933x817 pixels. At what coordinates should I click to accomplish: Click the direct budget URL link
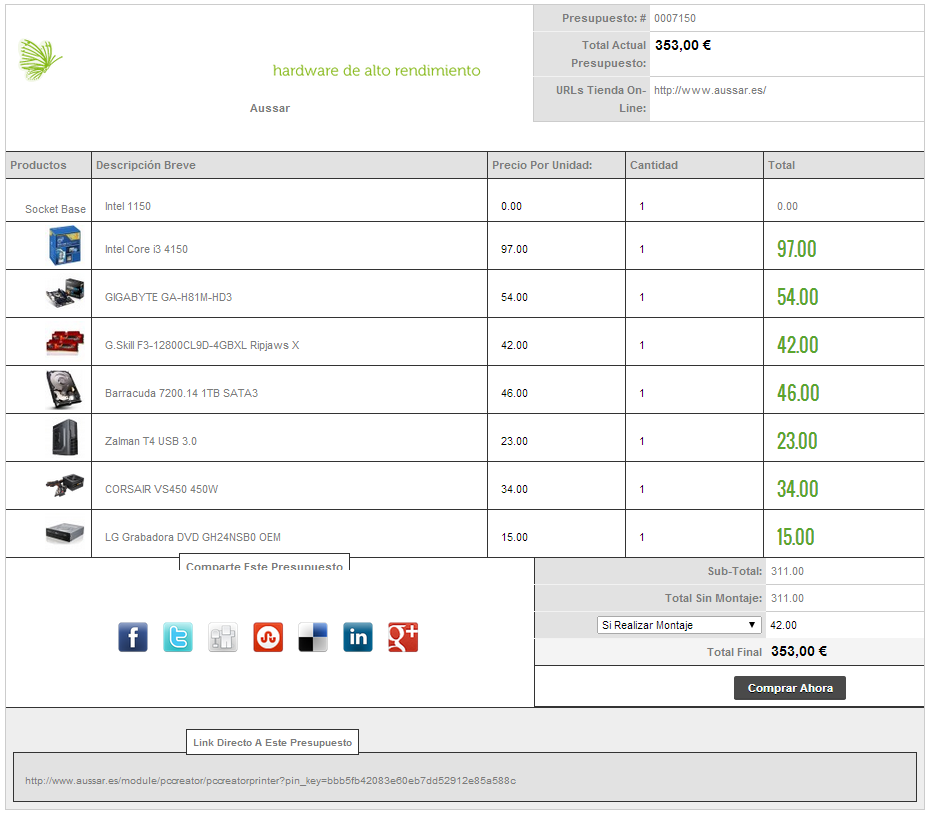(x=271, y=780)
